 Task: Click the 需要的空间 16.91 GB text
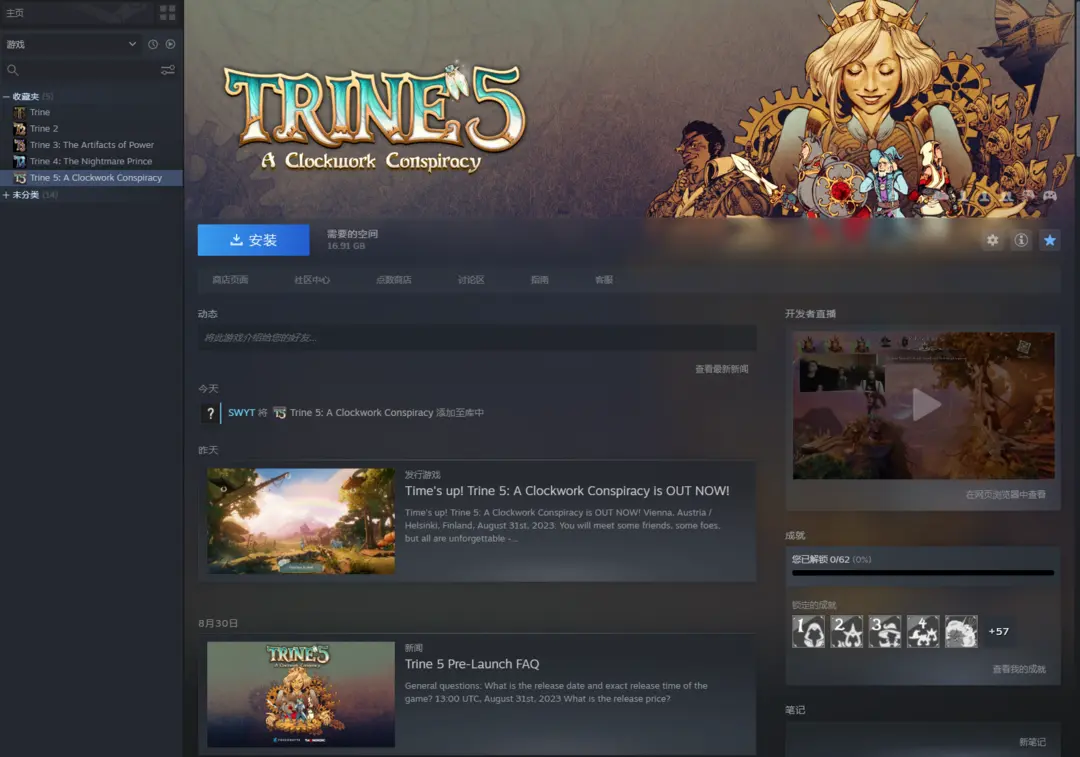point(352,240)
